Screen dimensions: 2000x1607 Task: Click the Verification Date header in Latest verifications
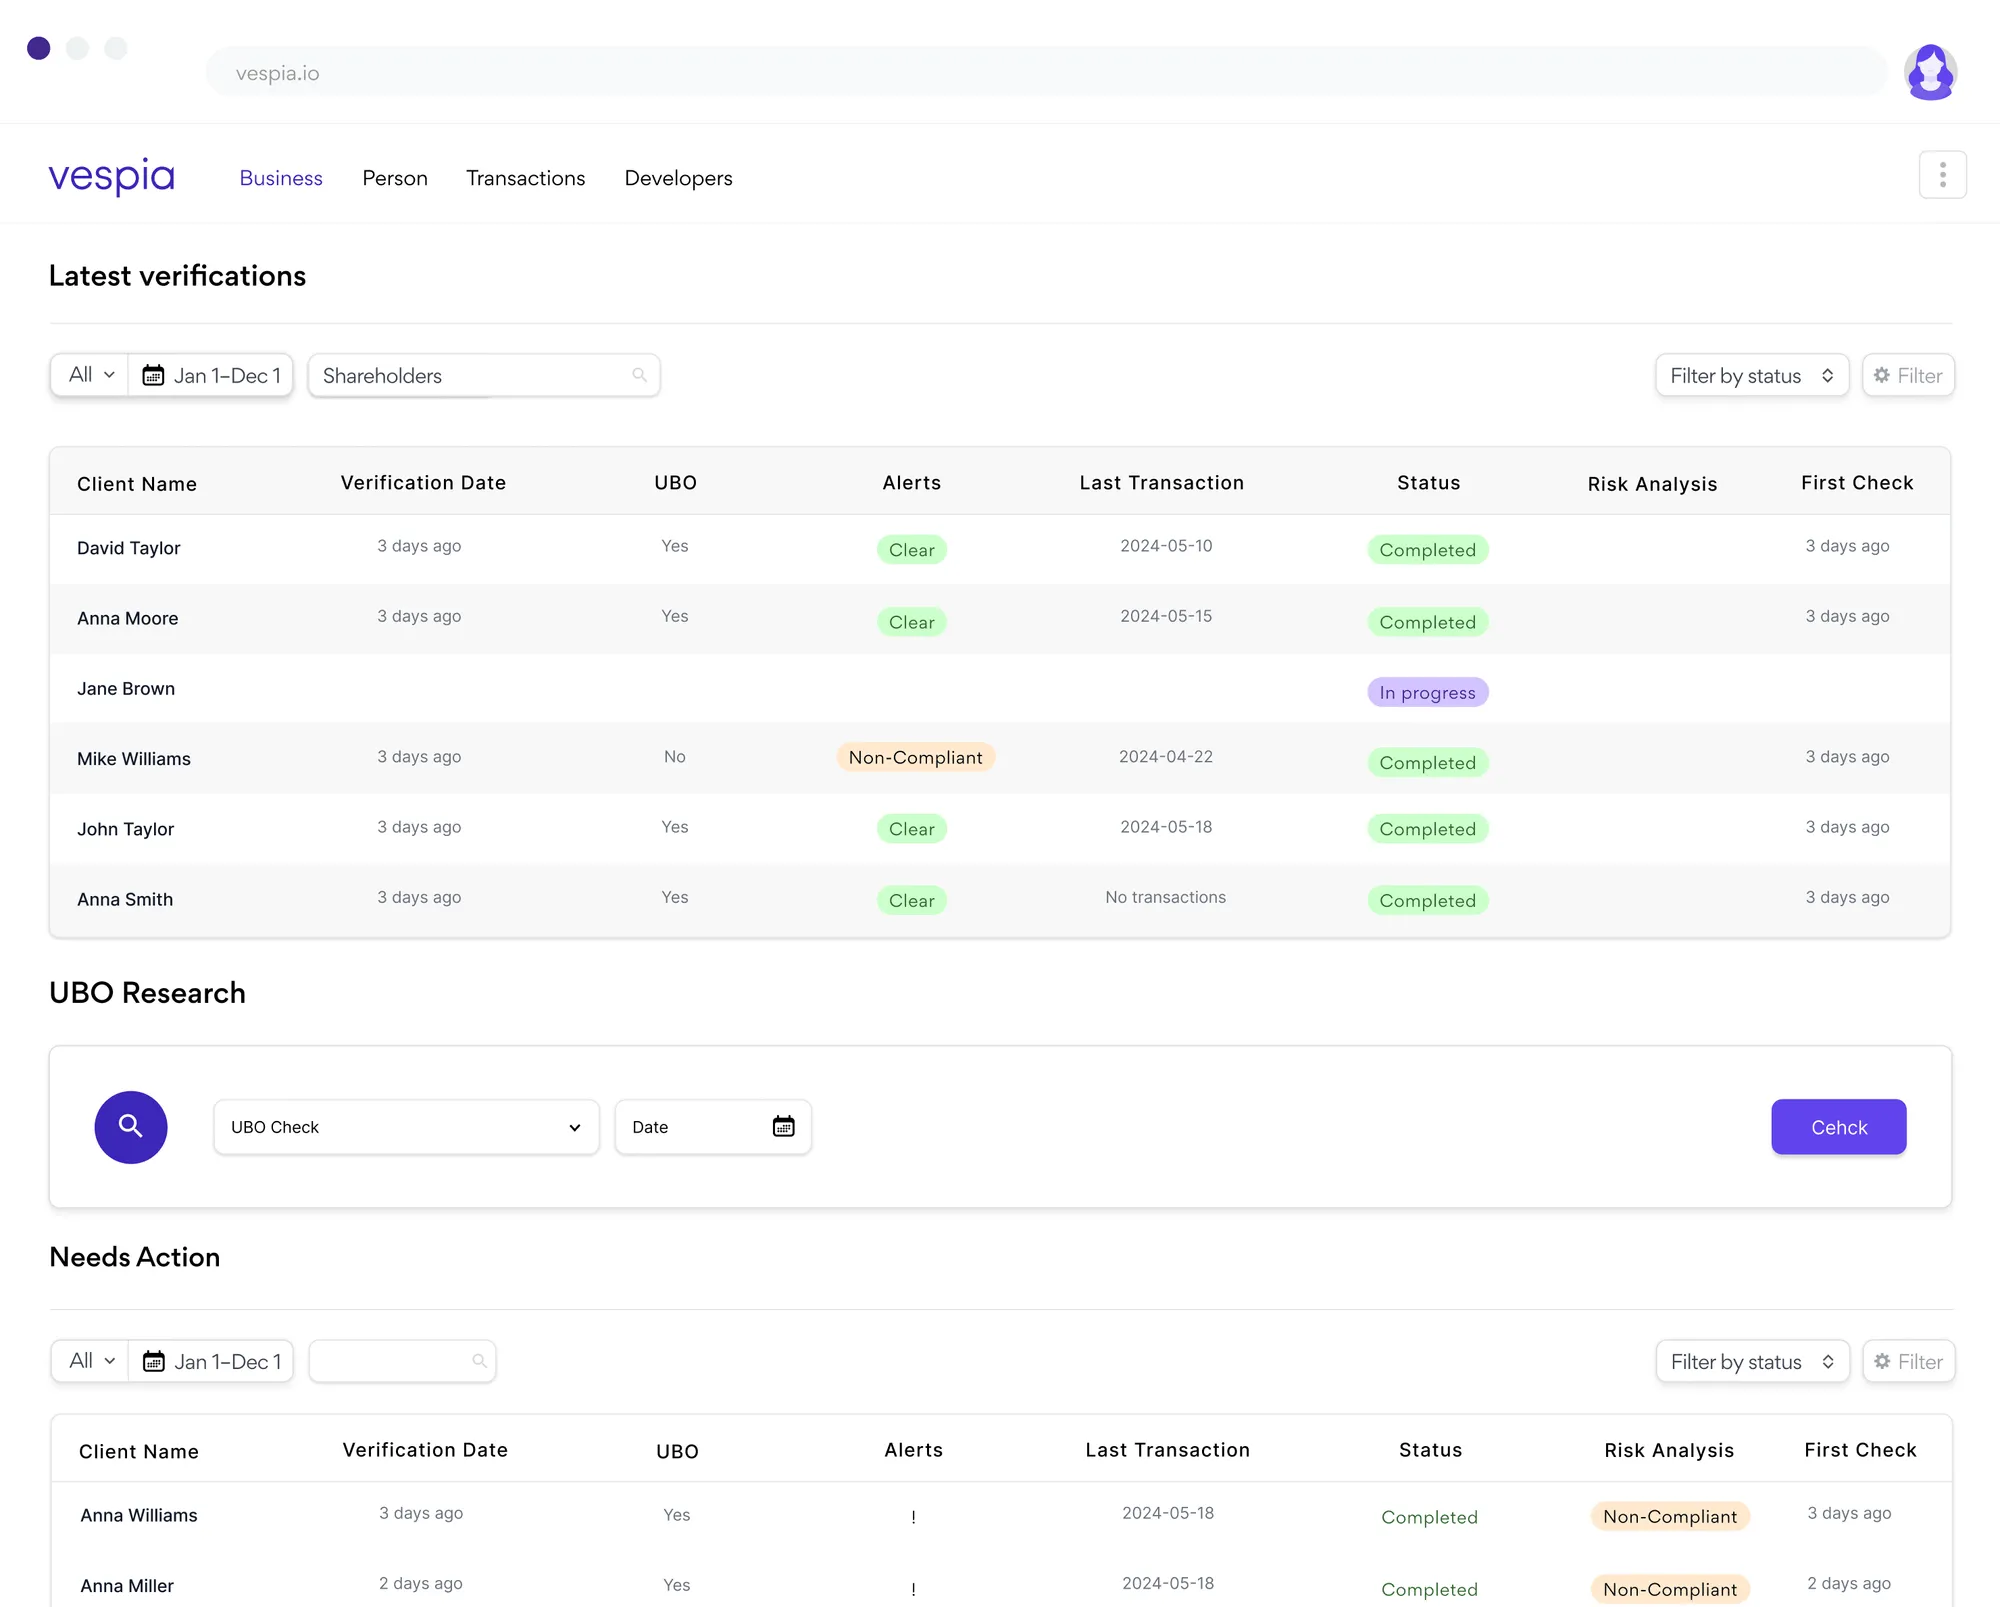pyautogui.click(x=423, y=483)
